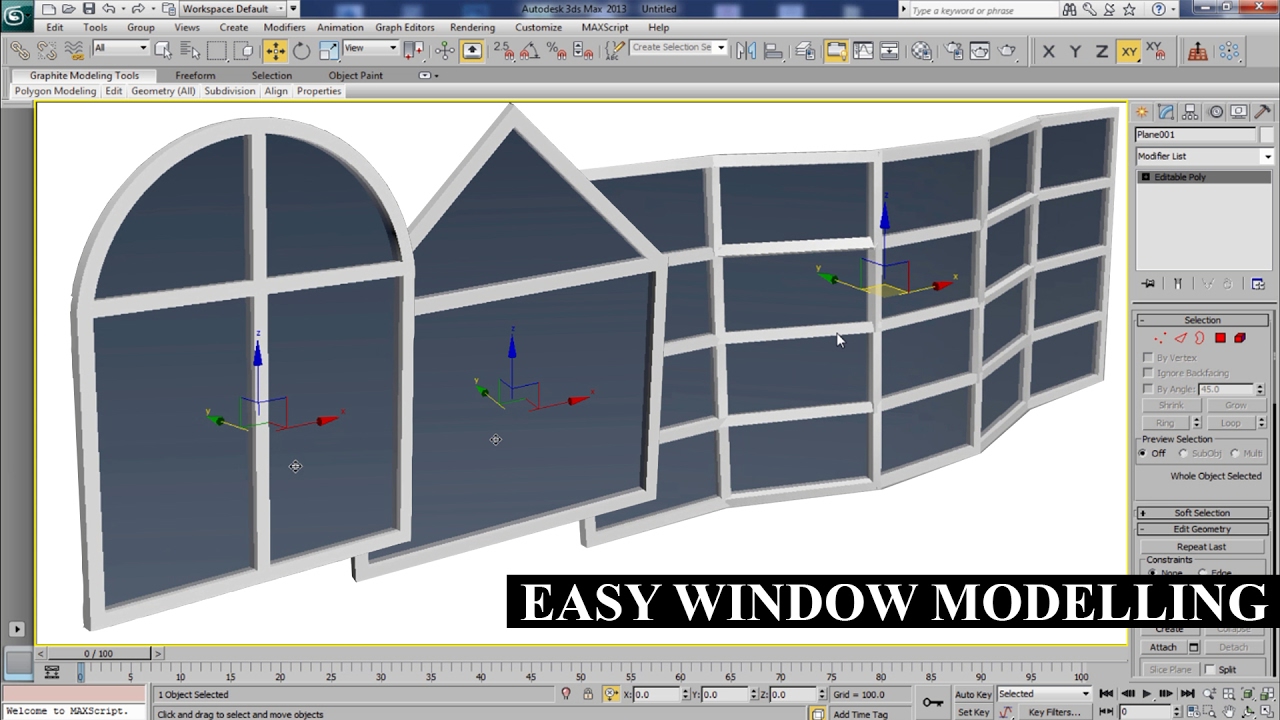
Task: Click the Mirror tool icon
Action: pos(746,51)
